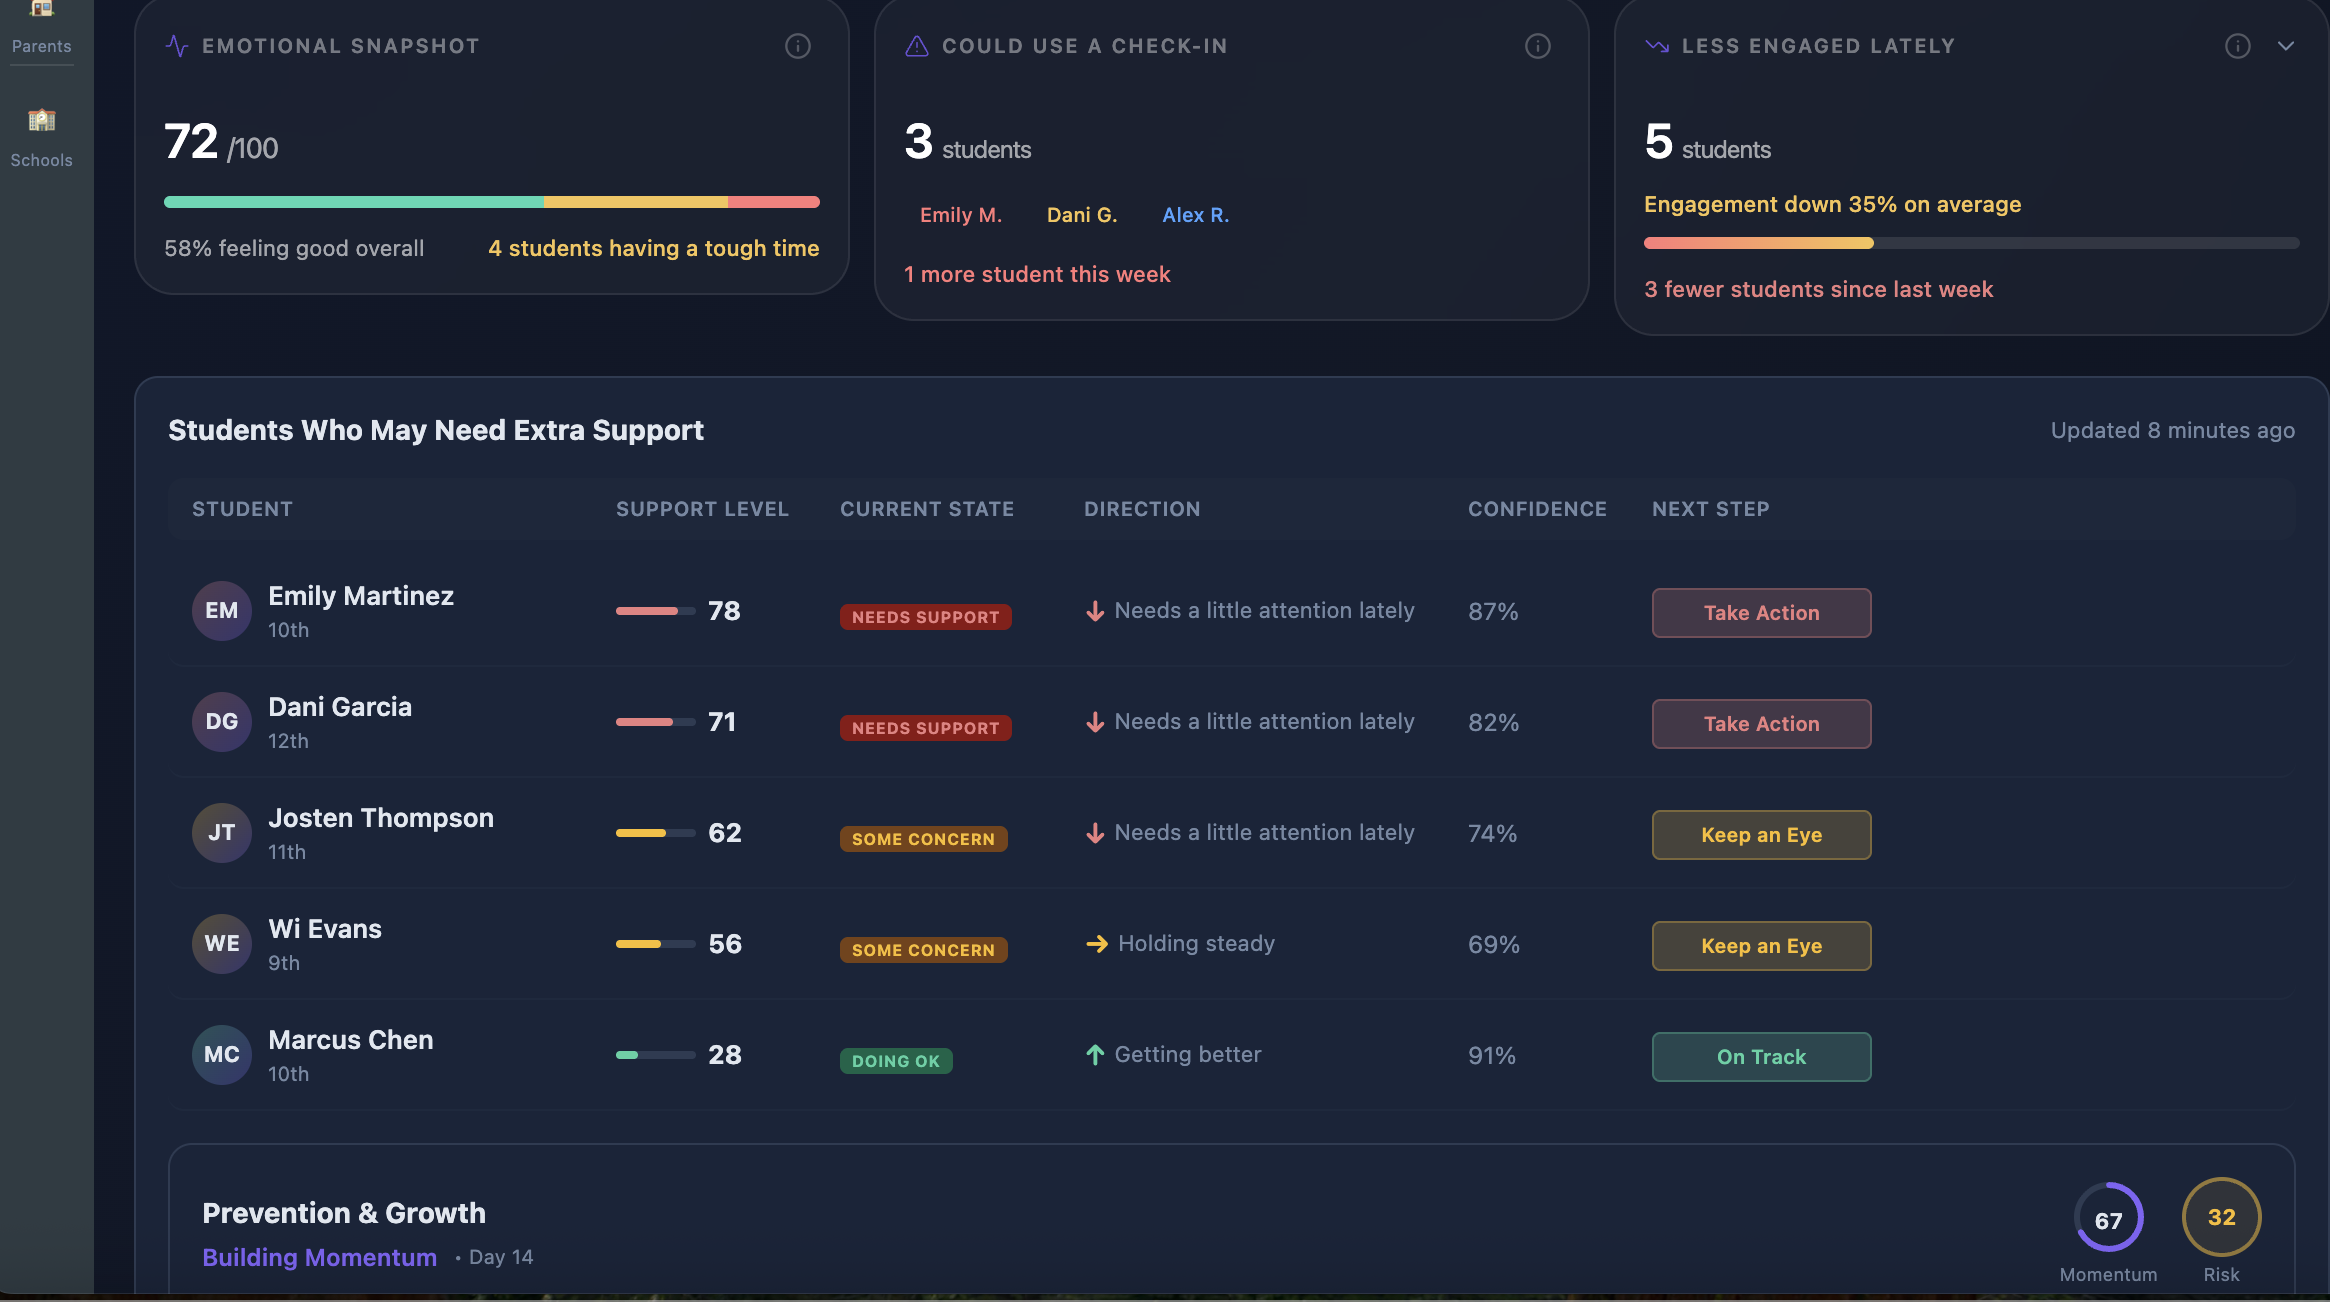This screenshot has width=2330, height=1302.
Task: Click Could Use a Check-In info icon
Action: [x=1537, y=46]
